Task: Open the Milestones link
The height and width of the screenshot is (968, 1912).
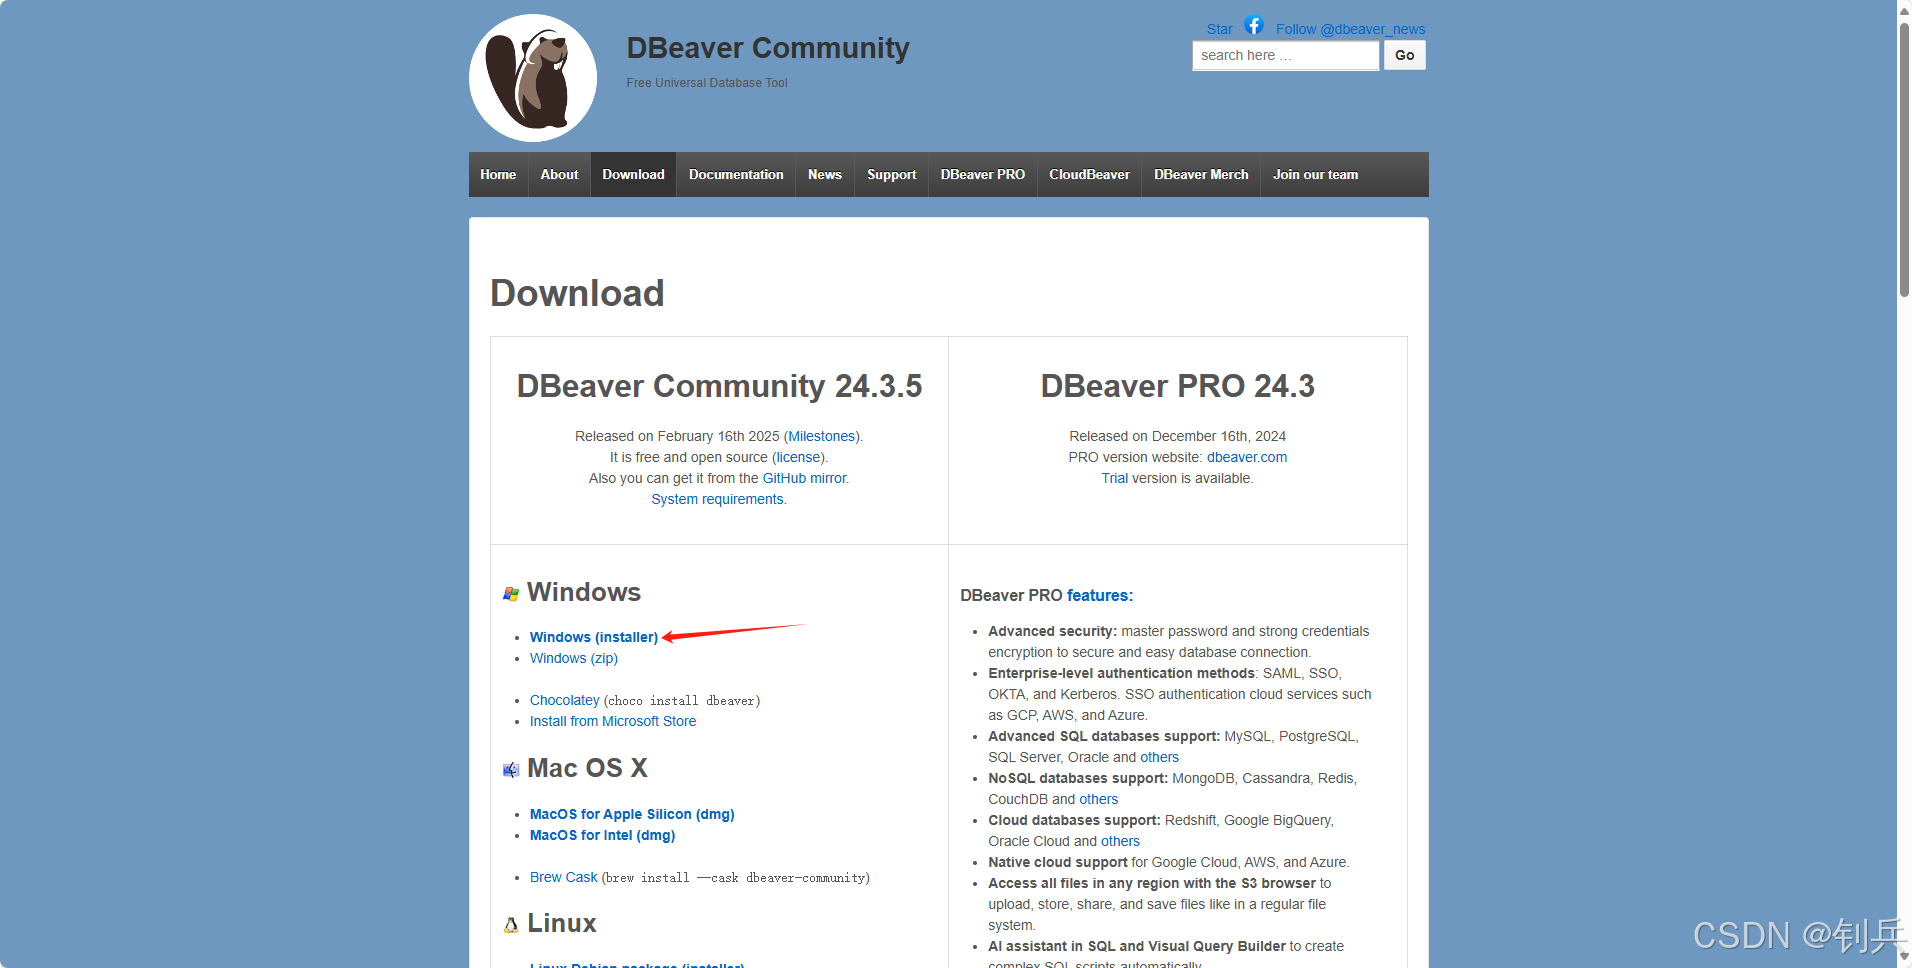Action: 821,436
